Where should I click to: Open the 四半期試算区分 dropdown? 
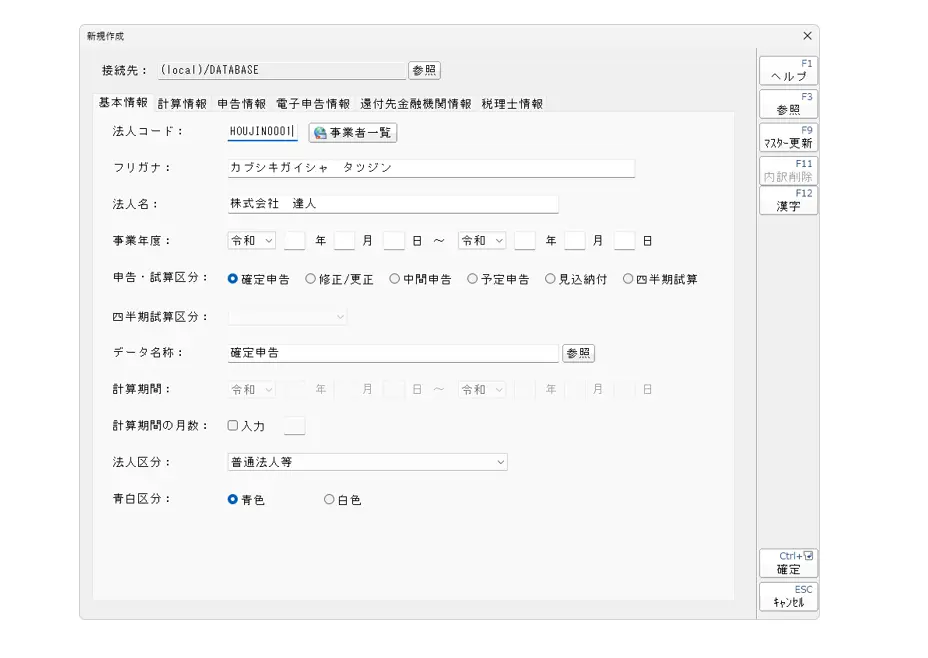point(287,317)
